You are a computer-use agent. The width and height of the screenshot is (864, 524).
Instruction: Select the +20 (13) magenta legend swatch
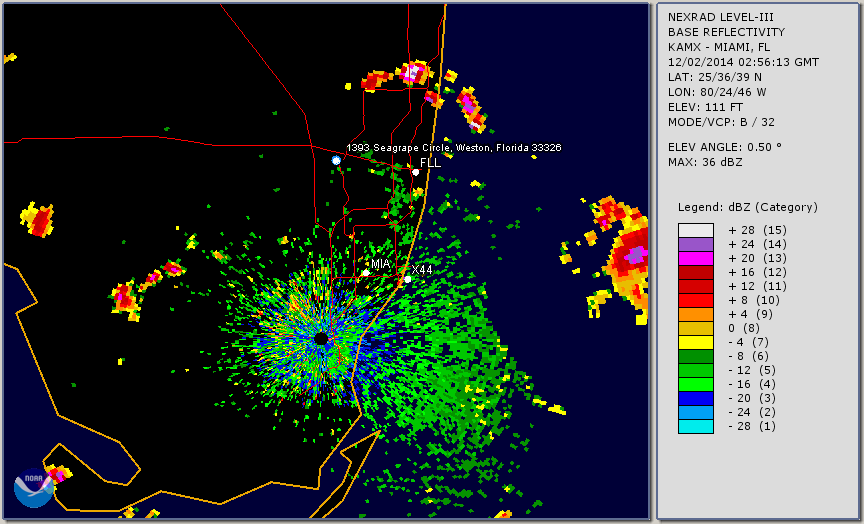(x=696, y=258)
